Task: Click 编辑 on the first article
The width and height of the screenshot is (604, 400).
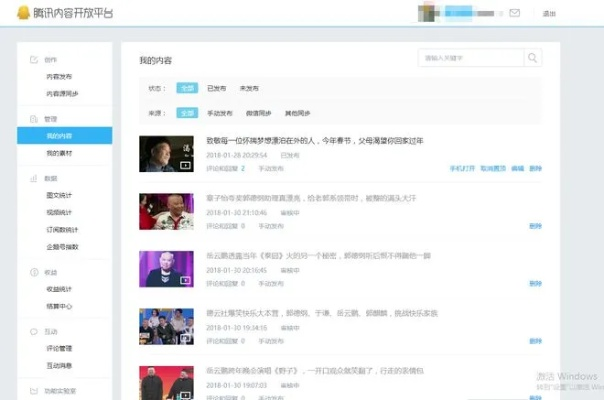Action: [517, 168]
